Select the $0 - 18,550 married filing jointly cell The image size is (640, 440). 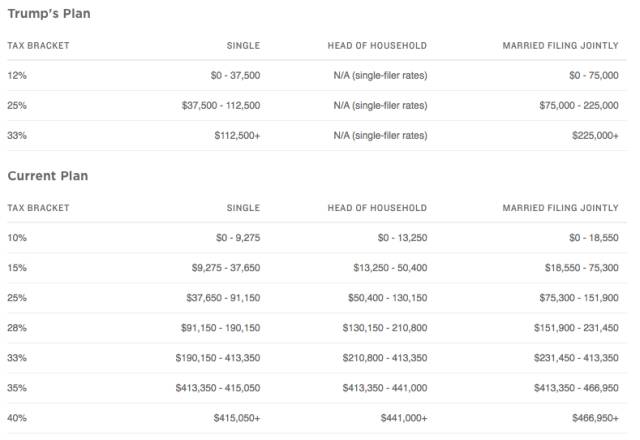coord(590,238)
